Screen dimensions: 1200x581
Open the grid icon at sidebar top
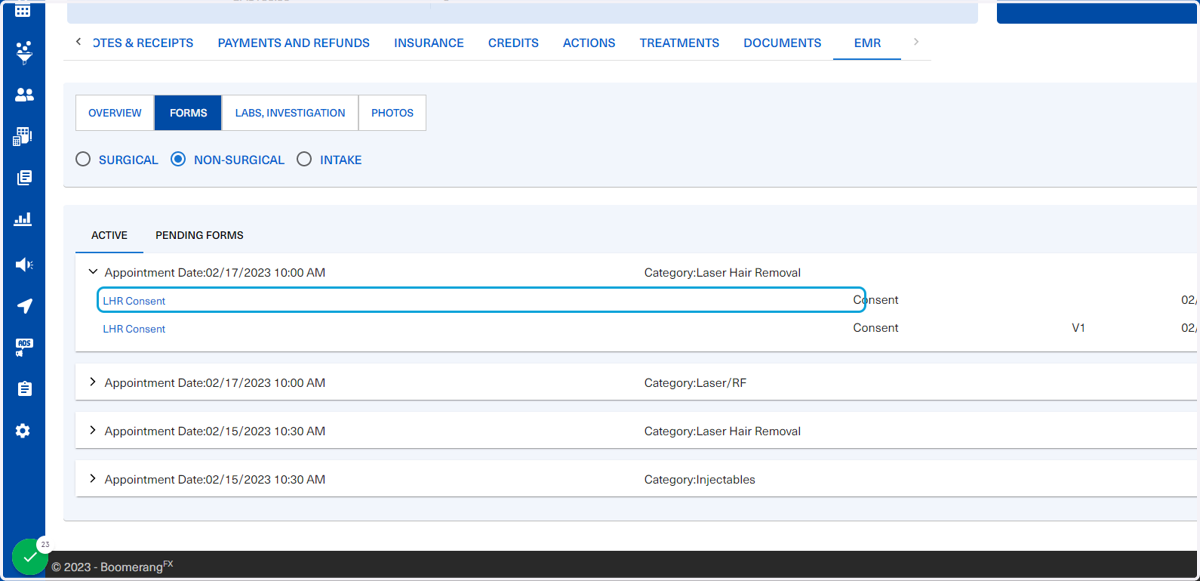coord(23,11)
